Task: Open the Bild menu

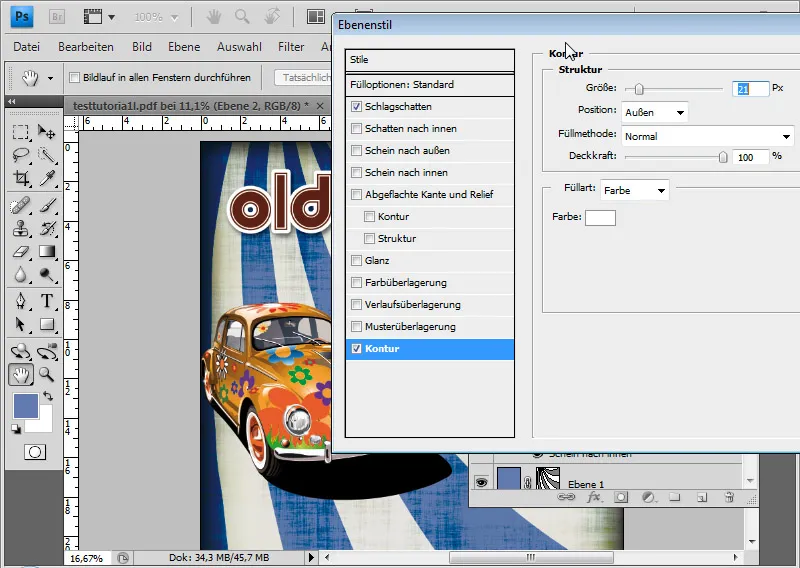Action: [x=142, y=47]
